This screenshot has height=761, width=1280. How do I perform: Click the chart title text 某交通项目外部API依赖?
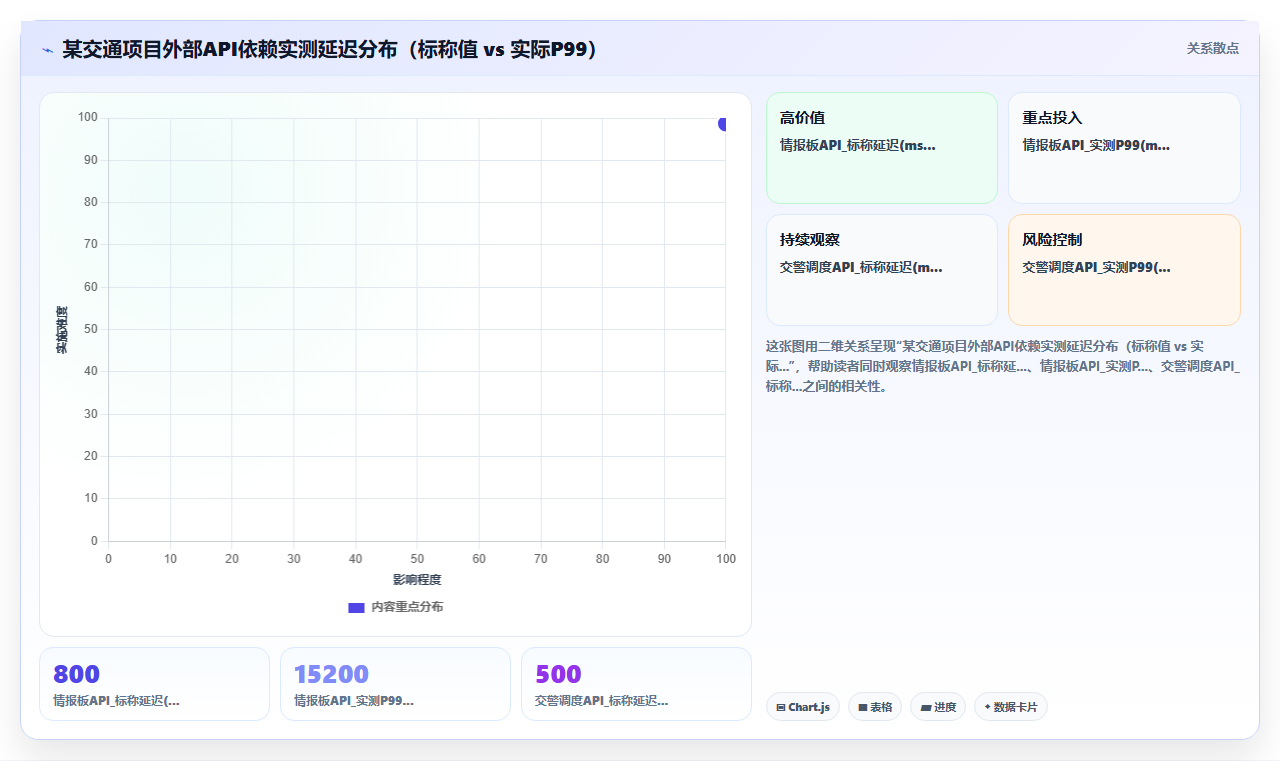[x=330, y=49]
